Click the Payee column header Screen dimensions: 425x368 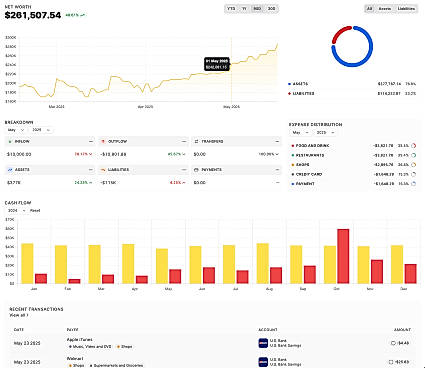pyautogui.click(x=72, y=330)
